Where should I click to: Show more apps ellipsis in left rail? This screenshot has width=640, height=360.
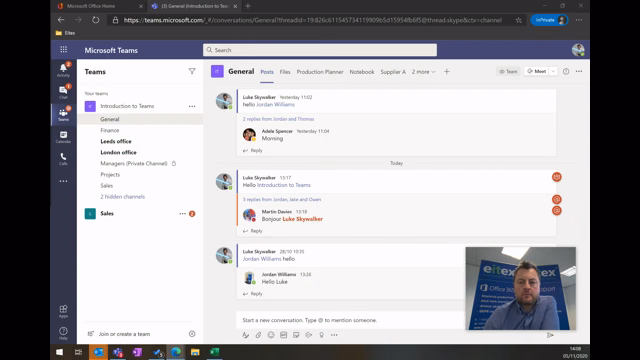pyautogui.click(x=63, y=181)
